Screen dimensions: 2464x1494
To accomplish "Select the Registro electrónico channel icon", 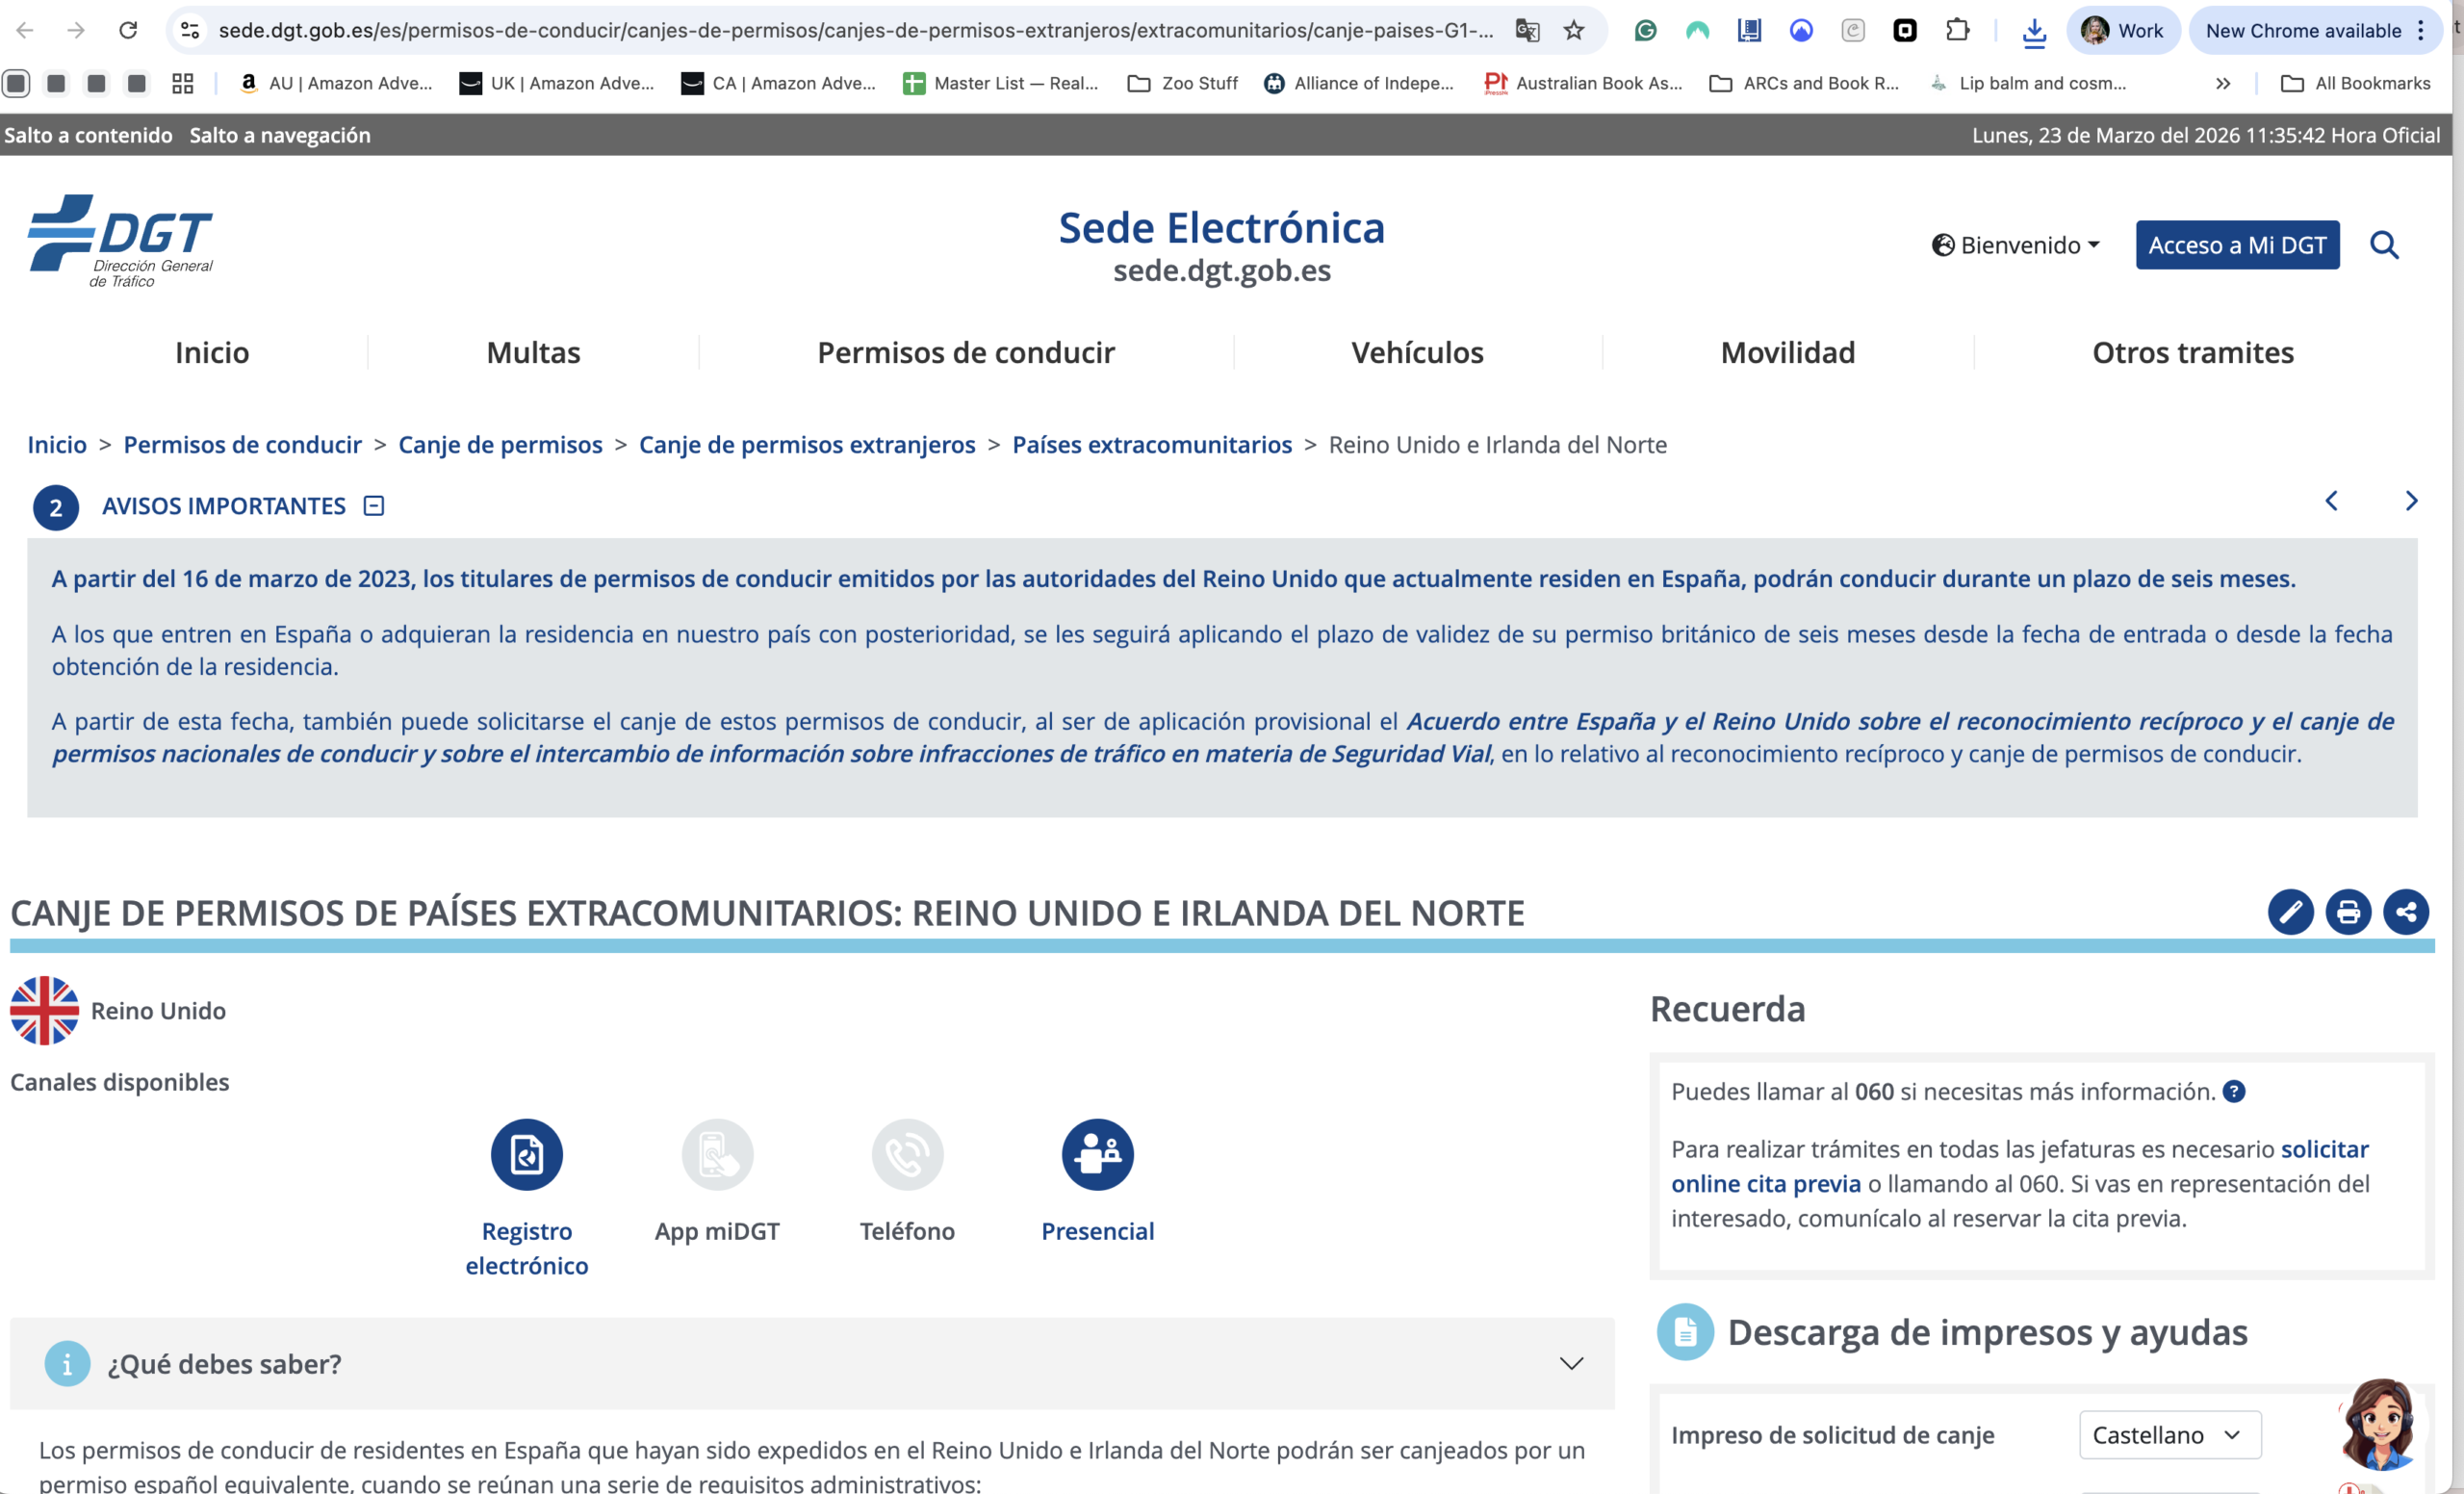I will tap(526, 1154).
